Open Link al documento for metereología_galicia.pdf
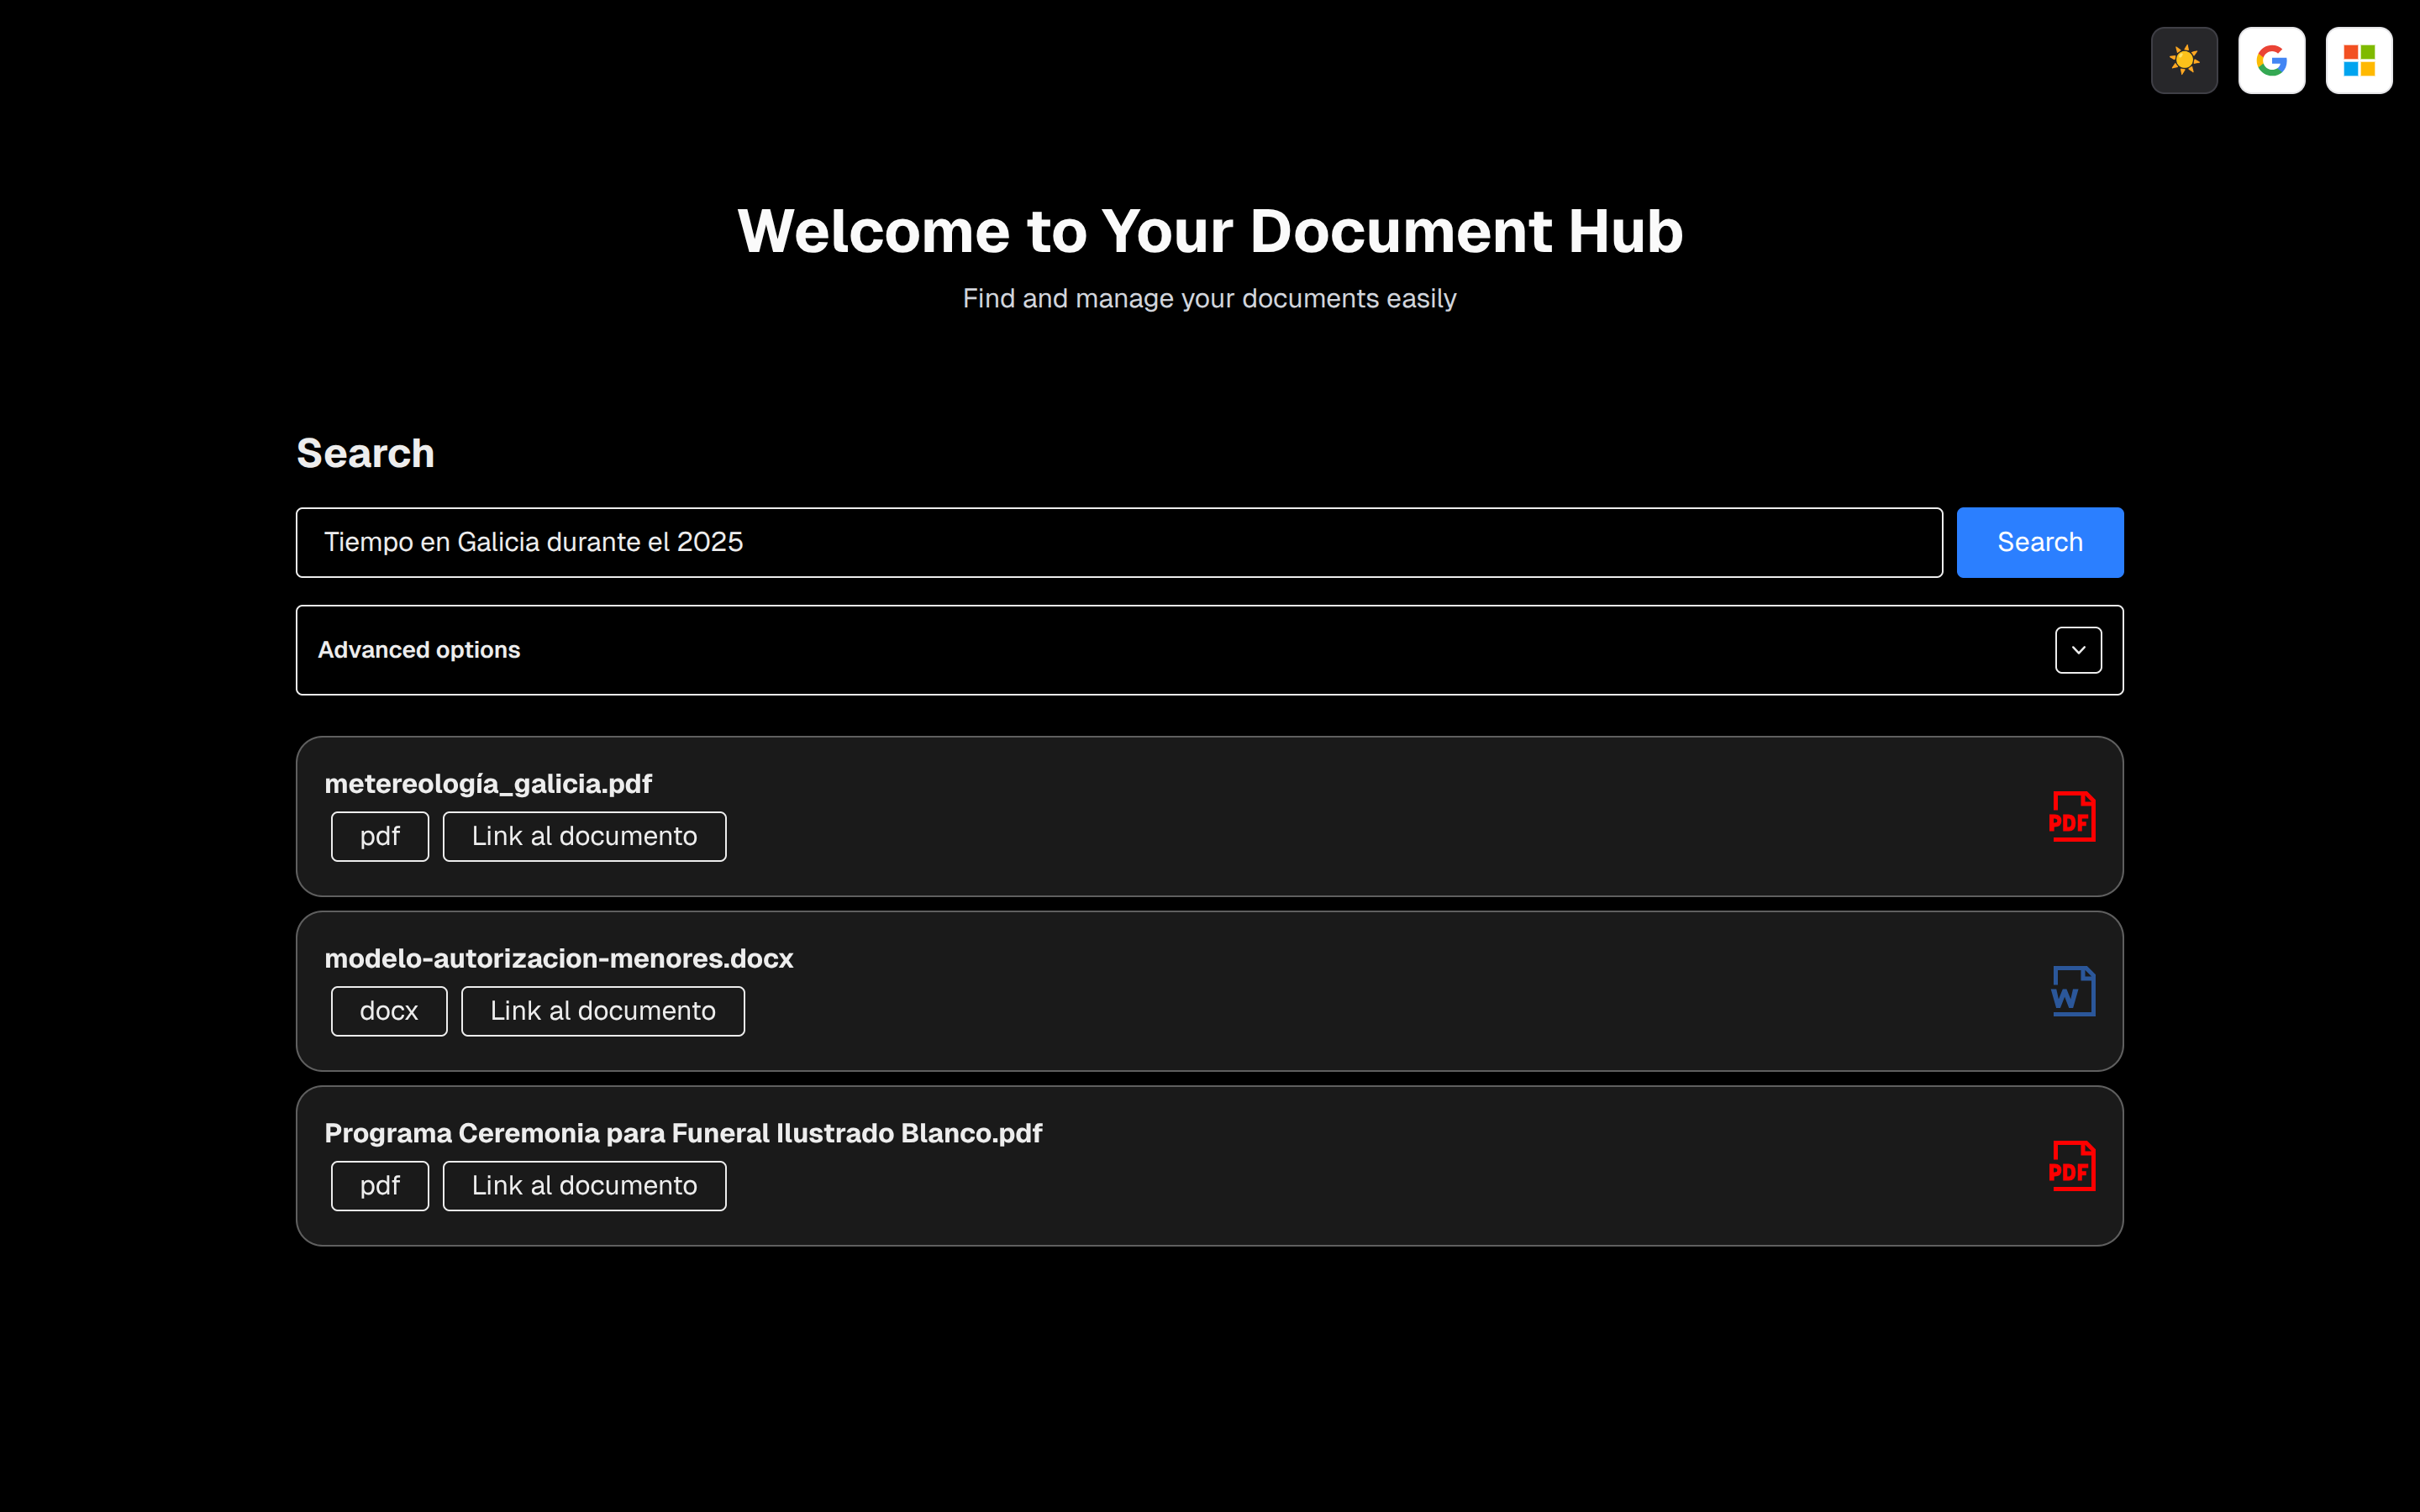Viewport: 2420px width, 1512px height. 584,836
